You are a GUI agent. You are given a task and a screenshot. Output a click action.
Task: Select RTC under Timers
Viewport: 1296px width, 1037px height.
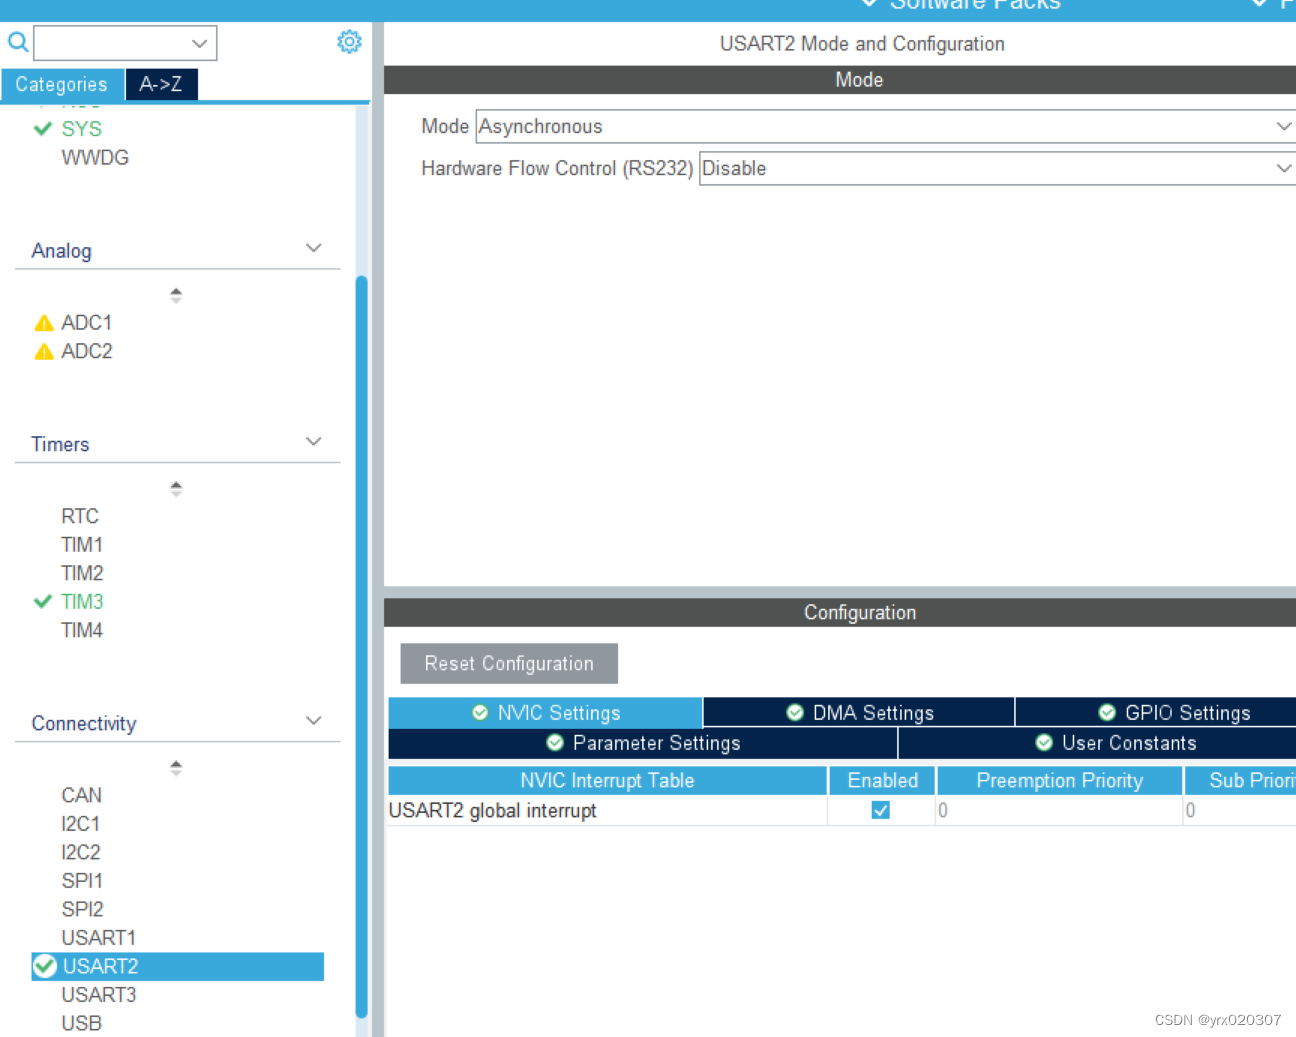tap(80, 517)
